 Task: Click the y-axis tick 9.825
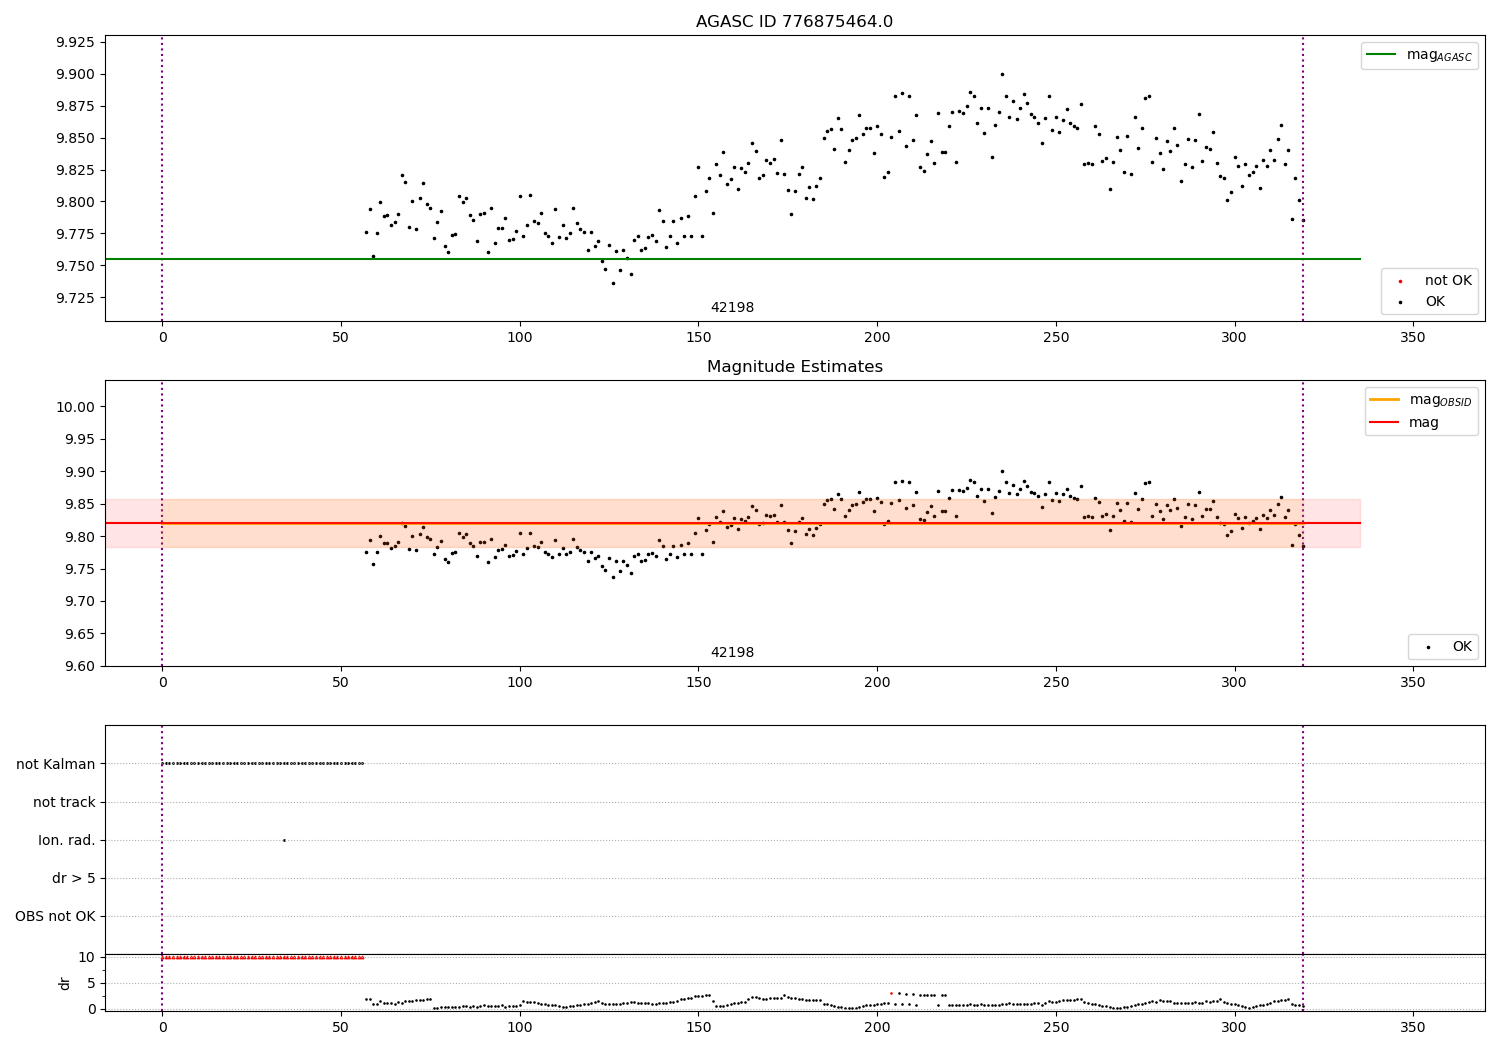(75, 170)
